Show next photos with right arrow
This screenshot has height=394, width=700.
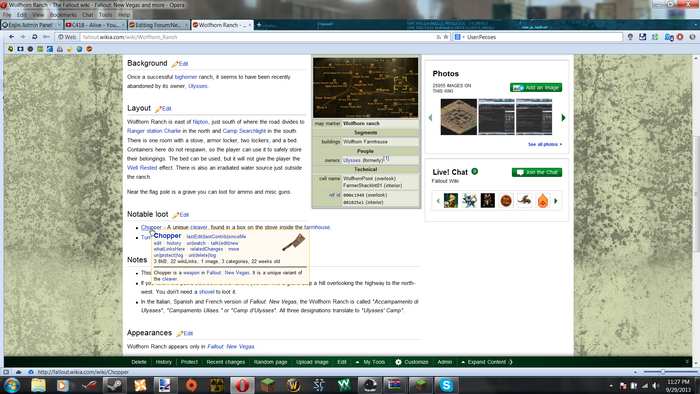[x=563, y=118]
